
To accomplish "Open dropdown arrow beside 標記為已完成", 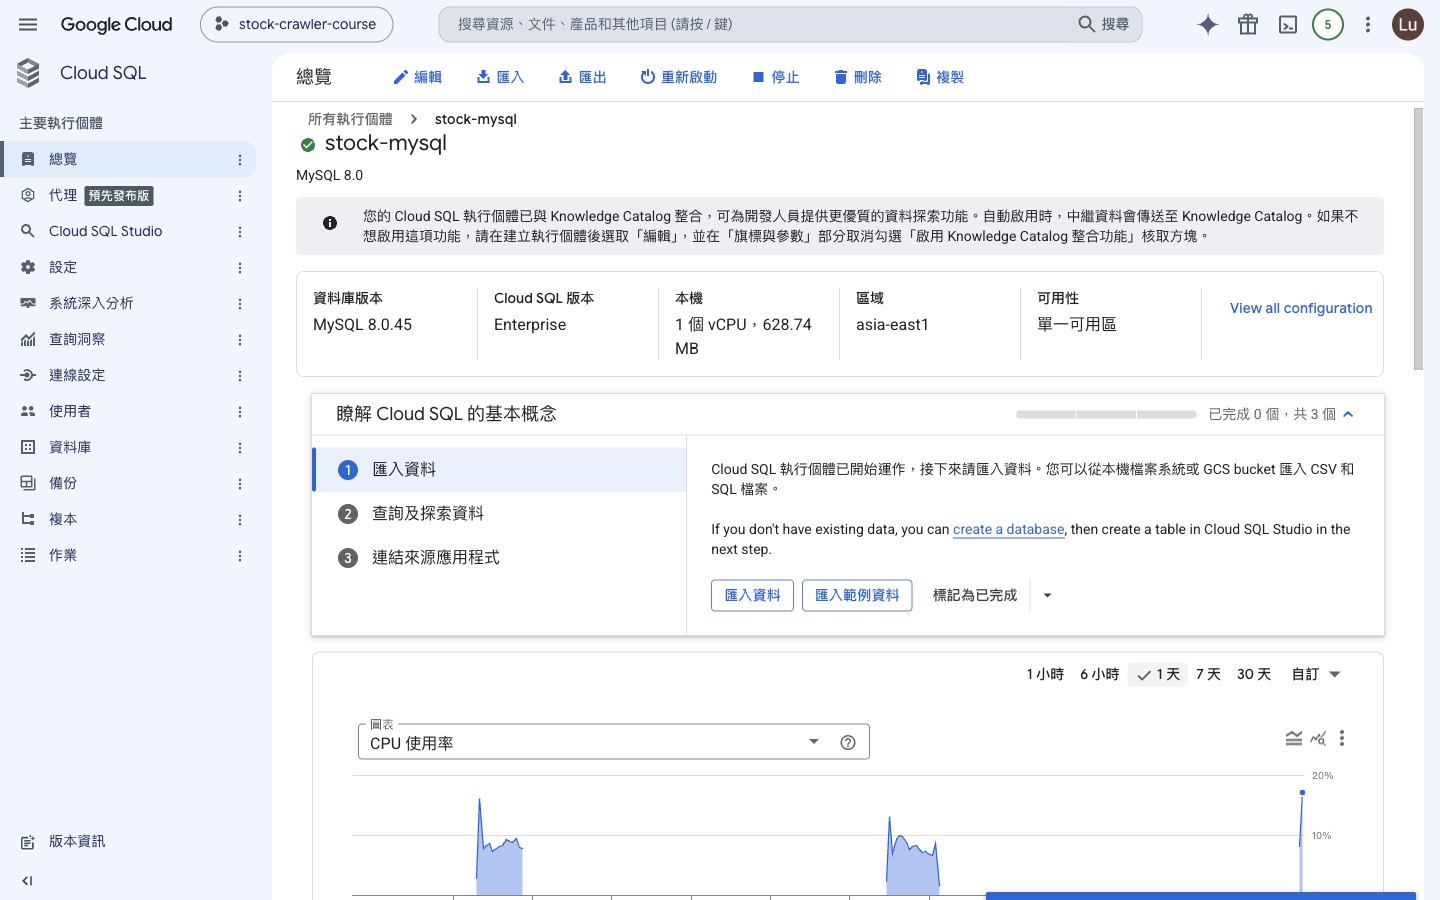I will coord(1047,595).
